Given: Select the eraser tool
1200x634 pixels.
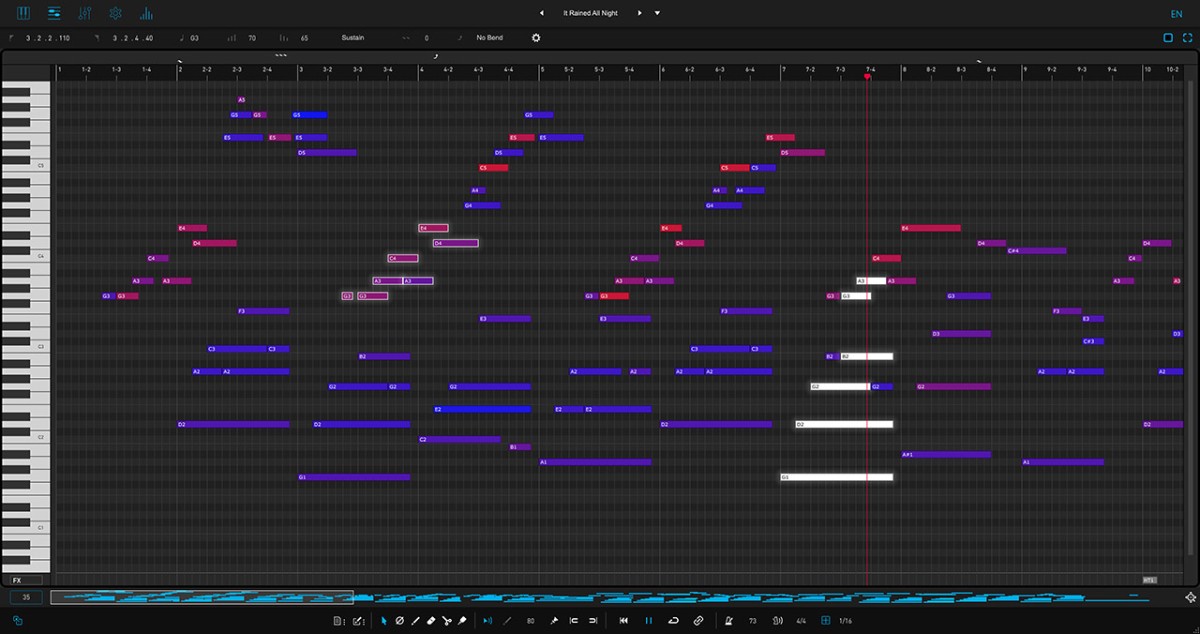Looking at the screenshot, I should coord(431,621).
